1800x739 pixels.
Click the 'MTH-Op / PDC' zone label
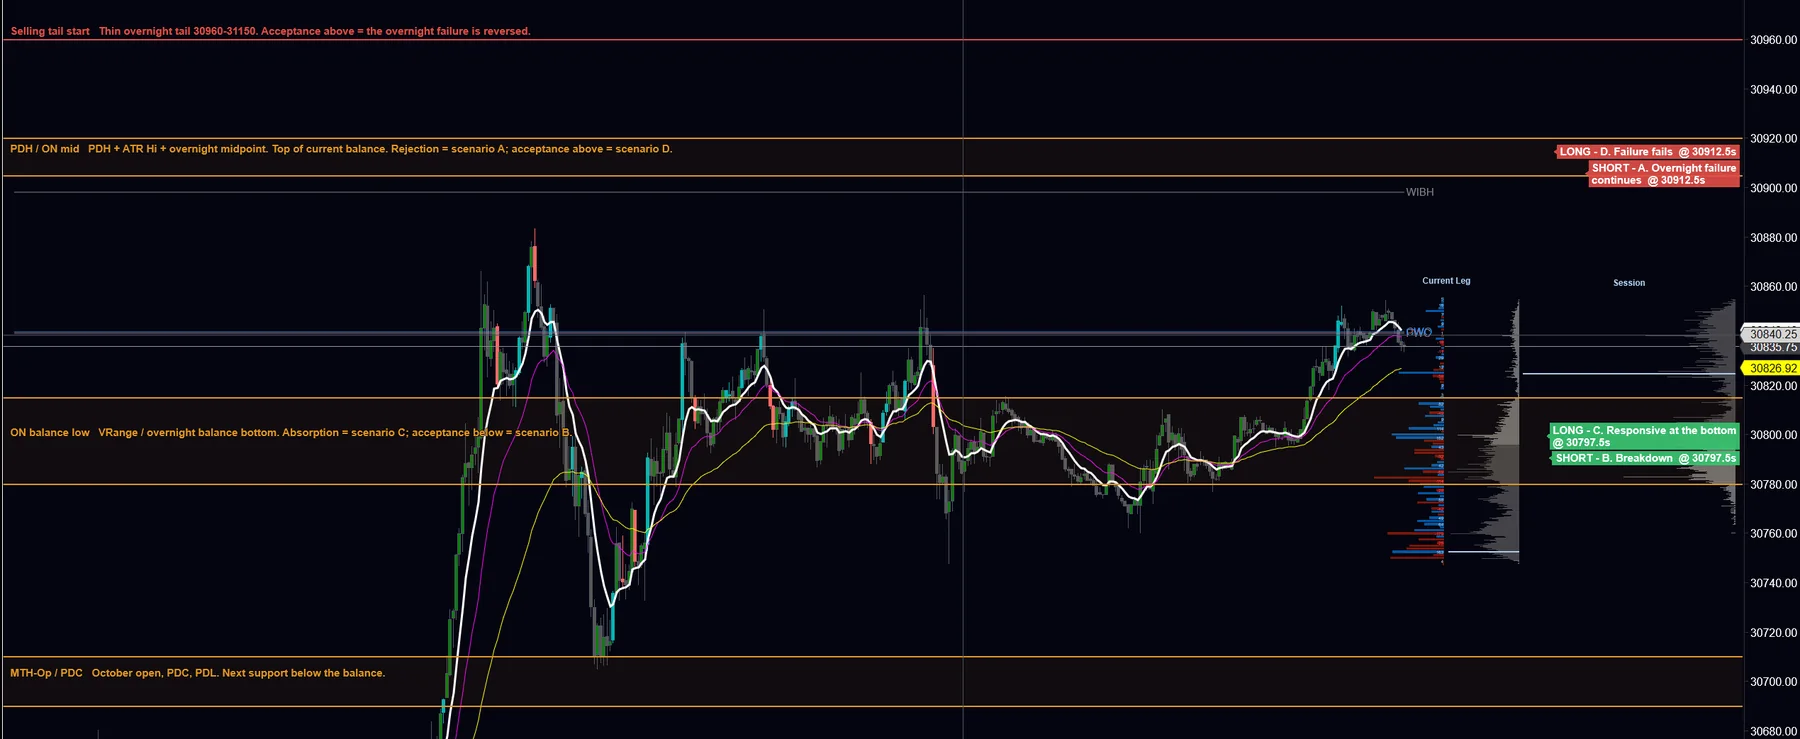tap(46, 673)
